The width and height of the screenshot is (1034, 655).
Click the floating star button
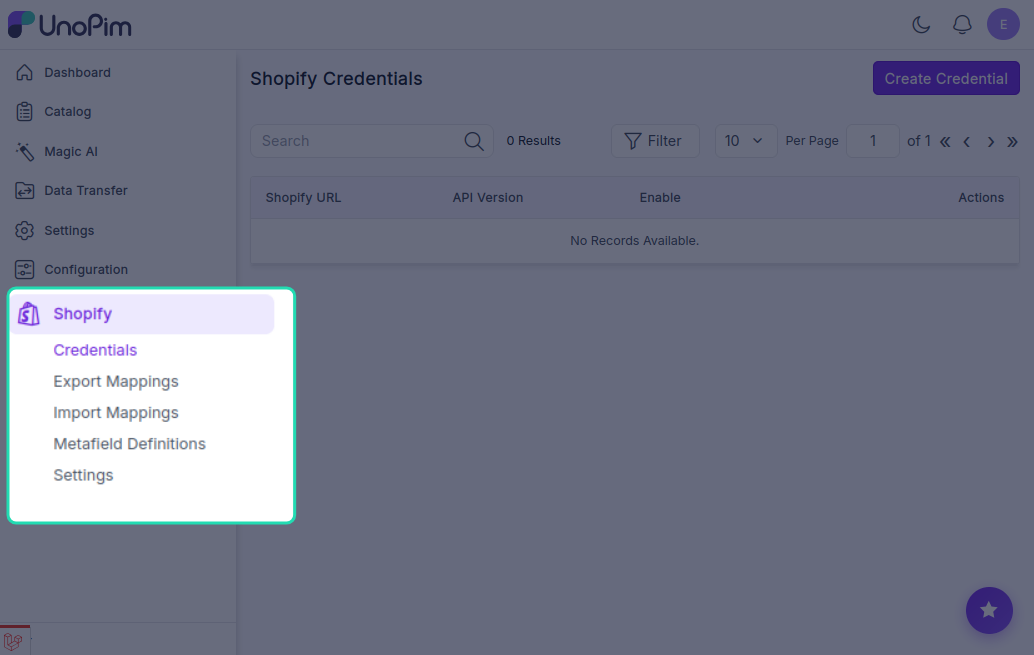(989, 610)
